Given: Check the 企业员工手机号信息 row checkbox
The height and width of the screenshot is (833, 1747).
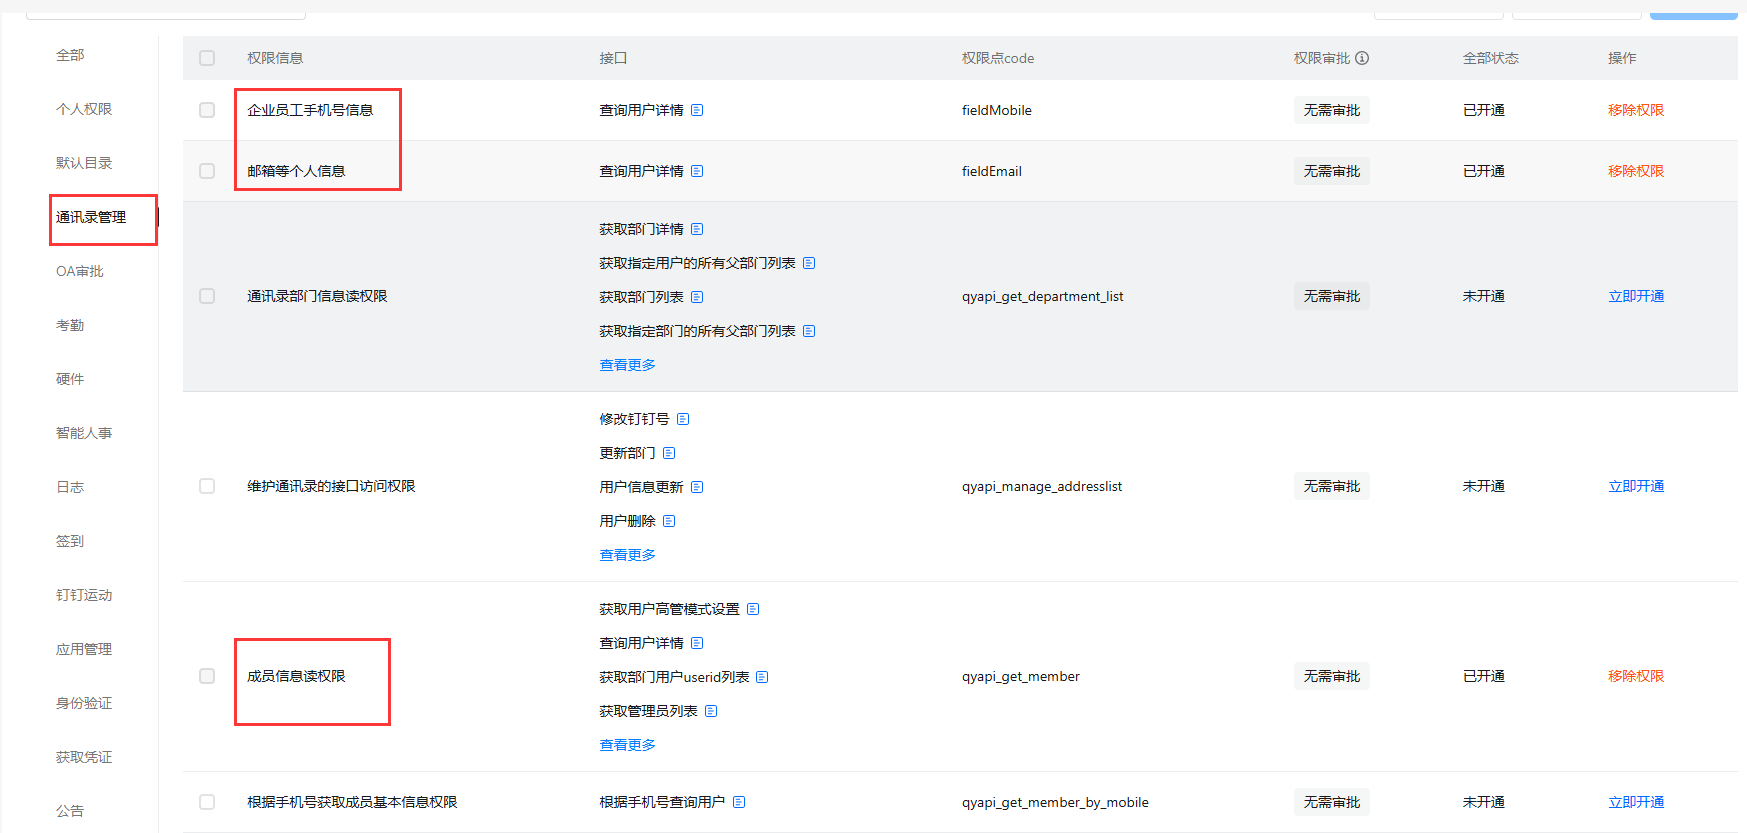Looking at the screenshot, I should pos(207,110).
